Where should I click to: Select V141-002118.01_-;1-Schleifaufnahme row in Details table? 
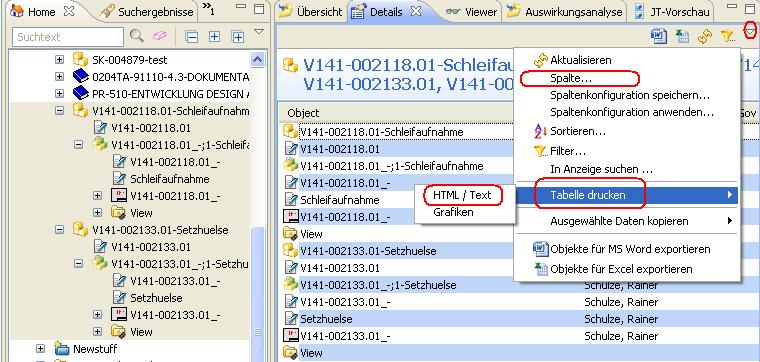tap(392, 166)
